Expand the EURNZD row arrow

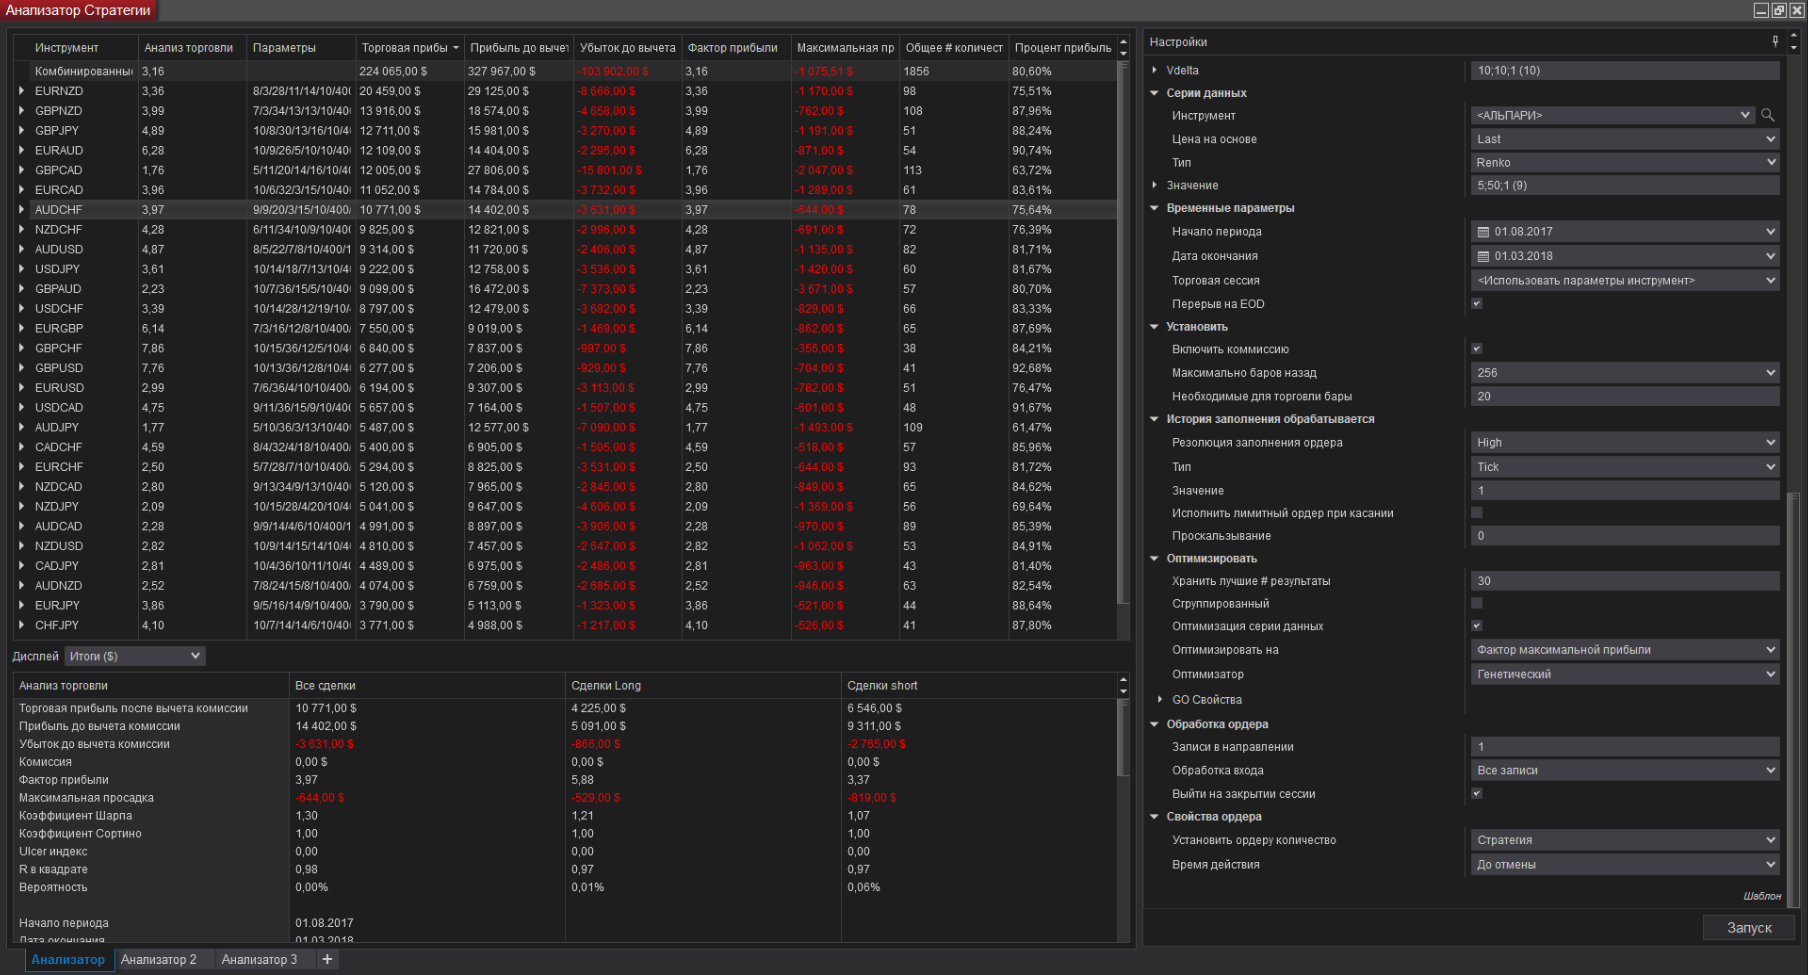click(22, 91)
